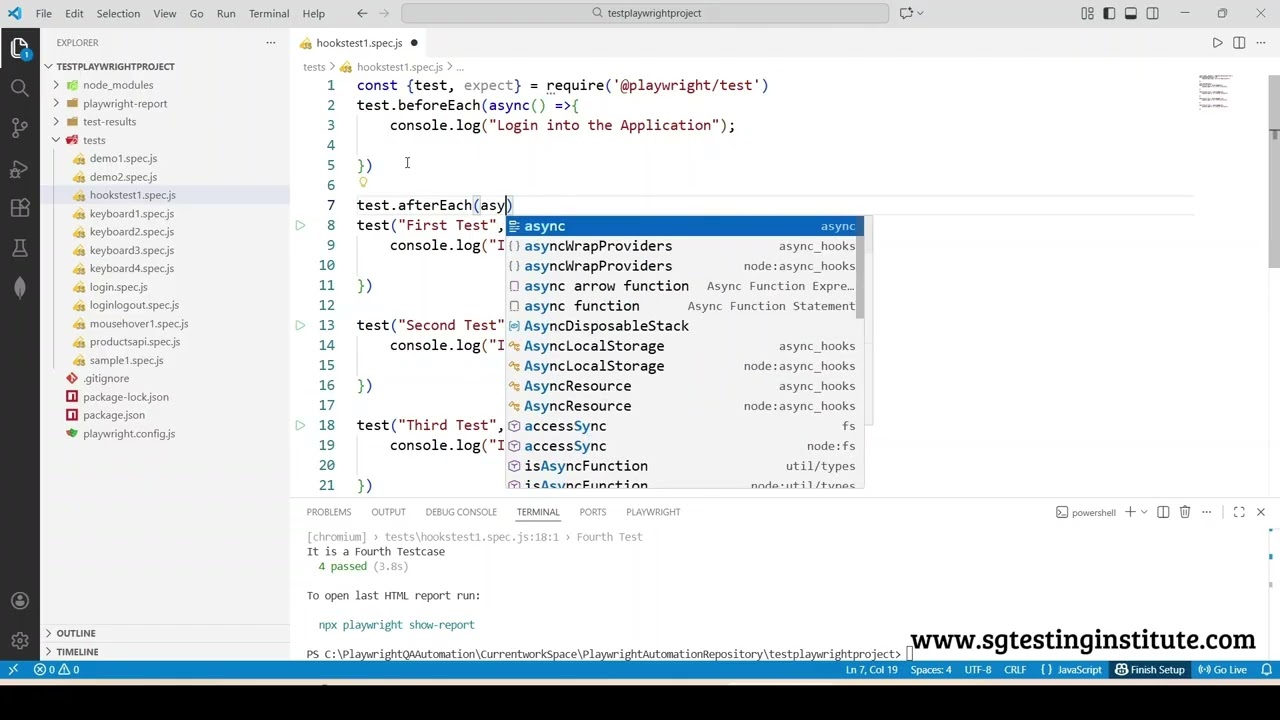Click the CRLF line ending indicator
This screenshot has height=720, width=1280.
coord(1014,670)
